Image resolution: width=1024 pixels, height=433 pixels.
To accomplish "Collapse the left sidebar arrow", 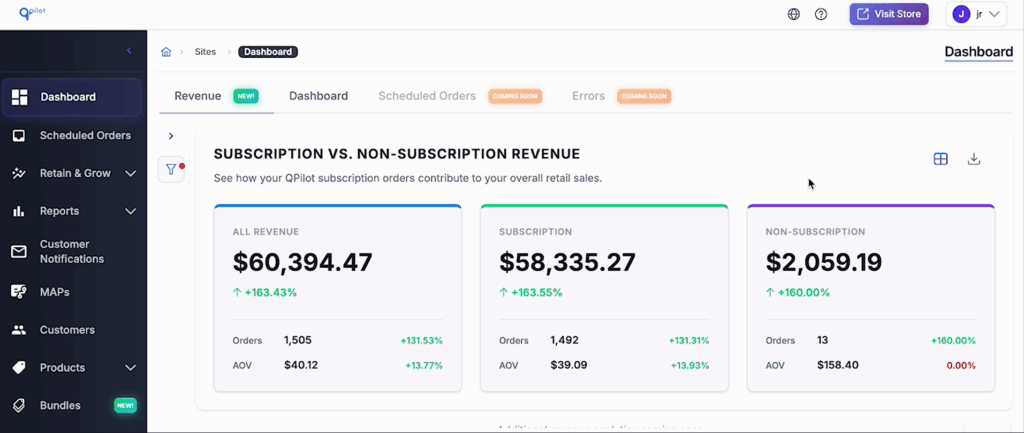I will pos(129,51).
